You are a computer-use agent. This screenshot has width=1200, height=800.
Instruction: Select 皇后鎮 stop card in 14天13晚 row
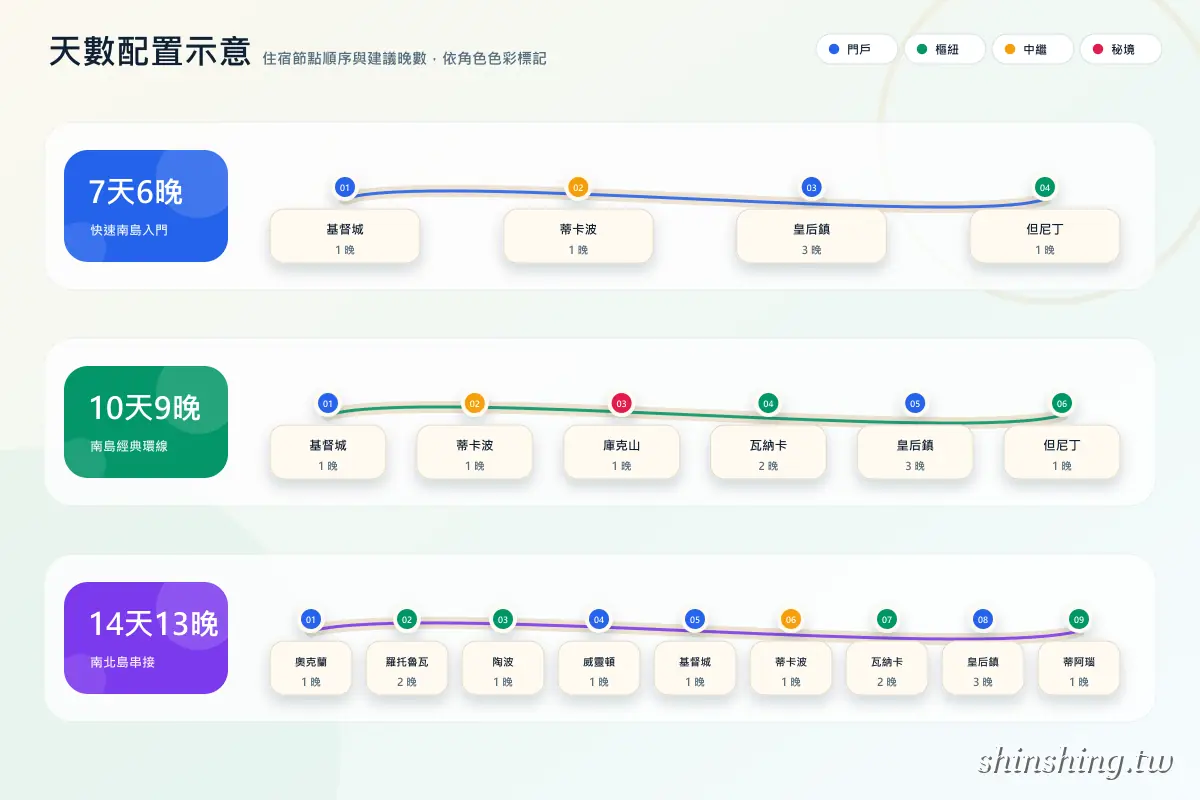[x=983, y=668]
